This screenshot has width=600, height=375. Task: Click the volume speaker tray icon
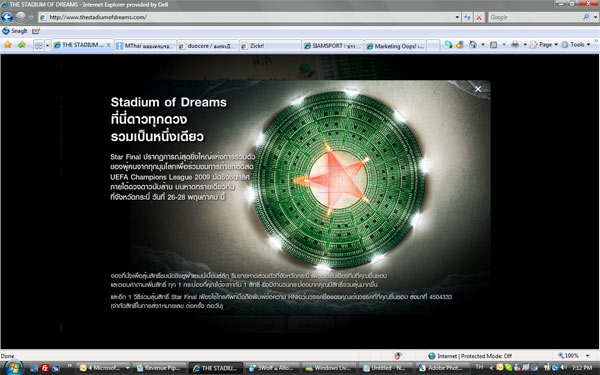click(565, 368)
